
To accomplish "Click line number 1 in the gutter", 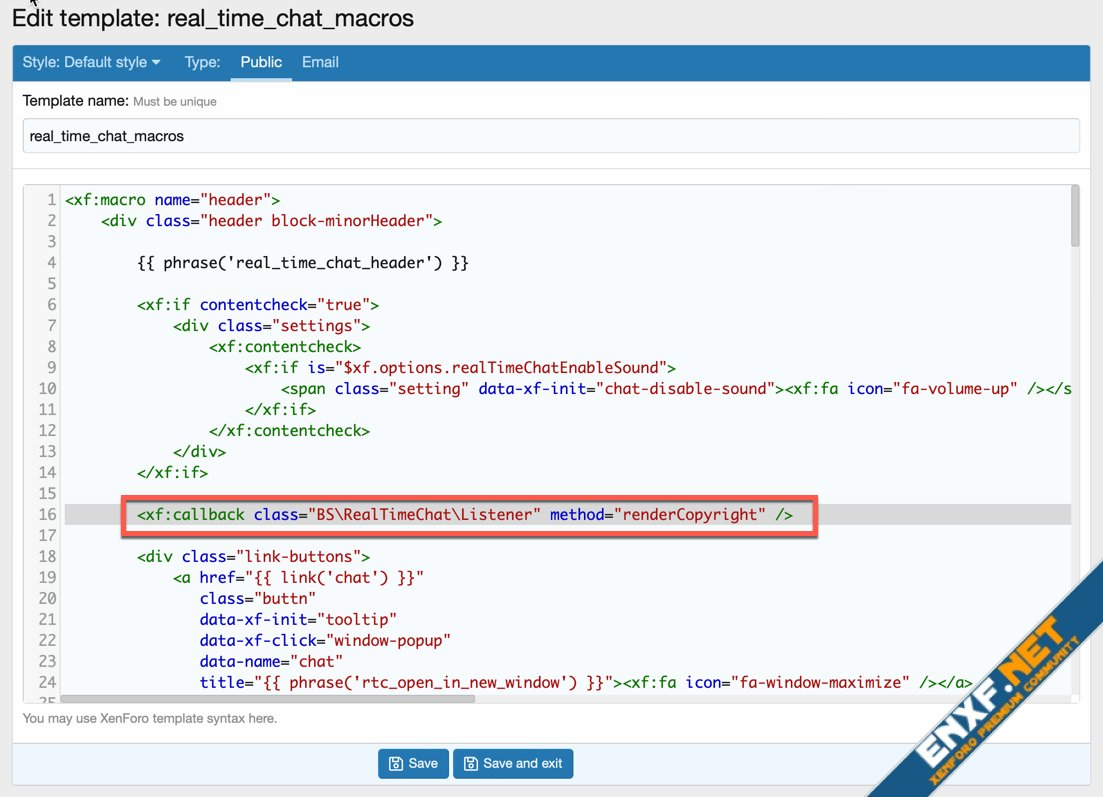I will pos(51,200).
